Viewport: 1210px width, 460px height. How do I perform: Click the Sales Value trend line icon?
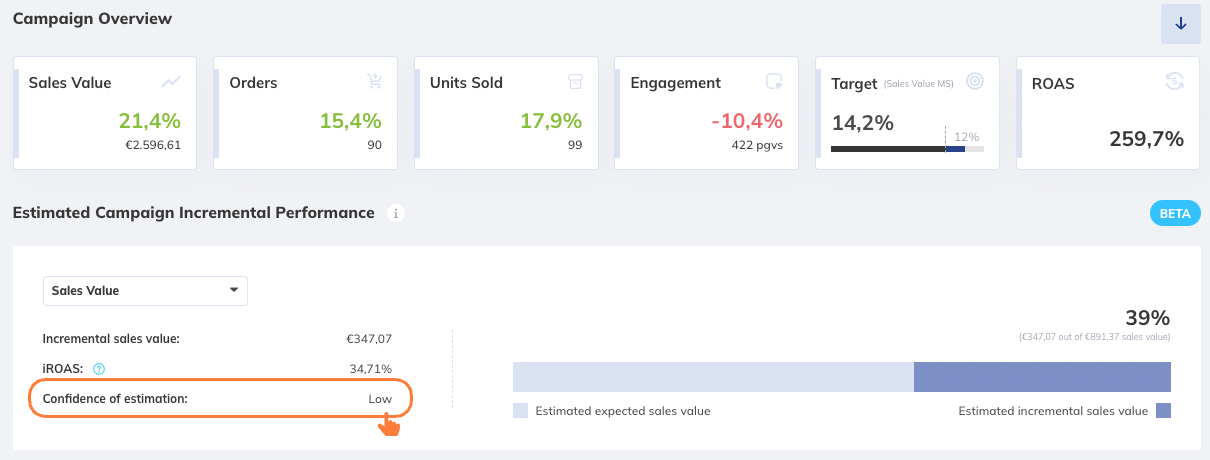172,82
